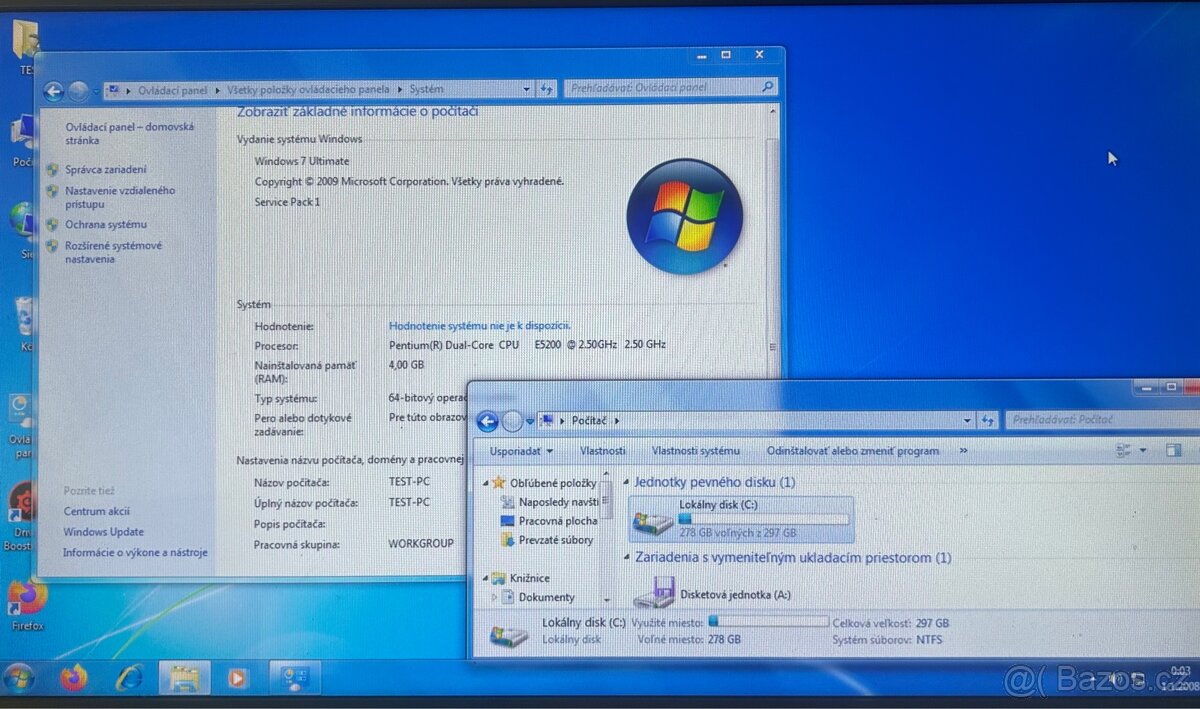1200x709 pixels.
Task: Open Centrum akcií link
Action: [97, 511]
